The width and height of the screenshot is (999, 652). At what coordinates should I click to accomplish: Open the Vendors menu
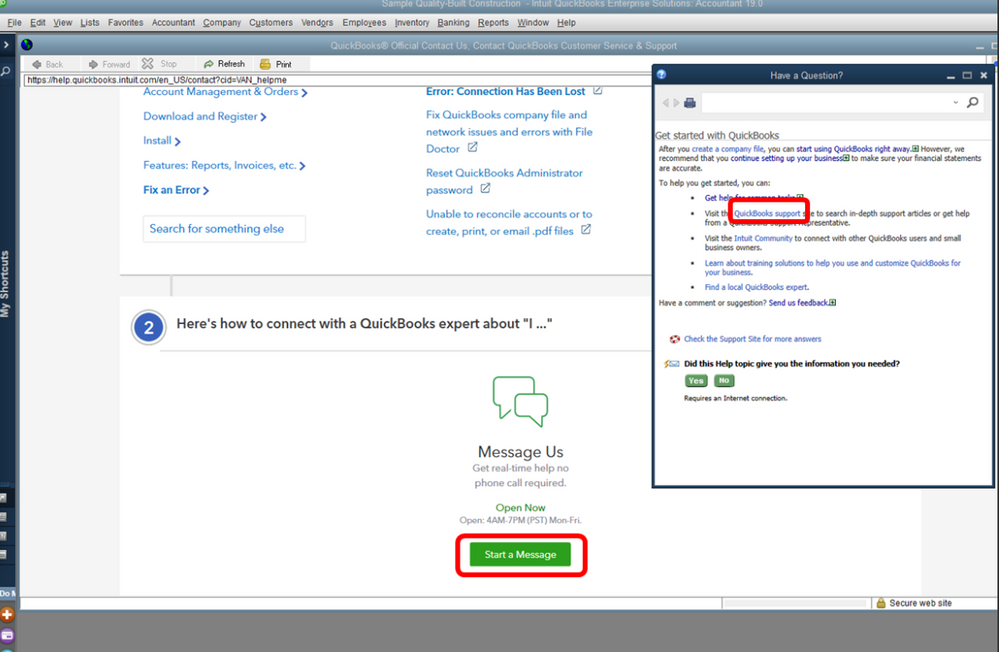(x=317, y=22)
